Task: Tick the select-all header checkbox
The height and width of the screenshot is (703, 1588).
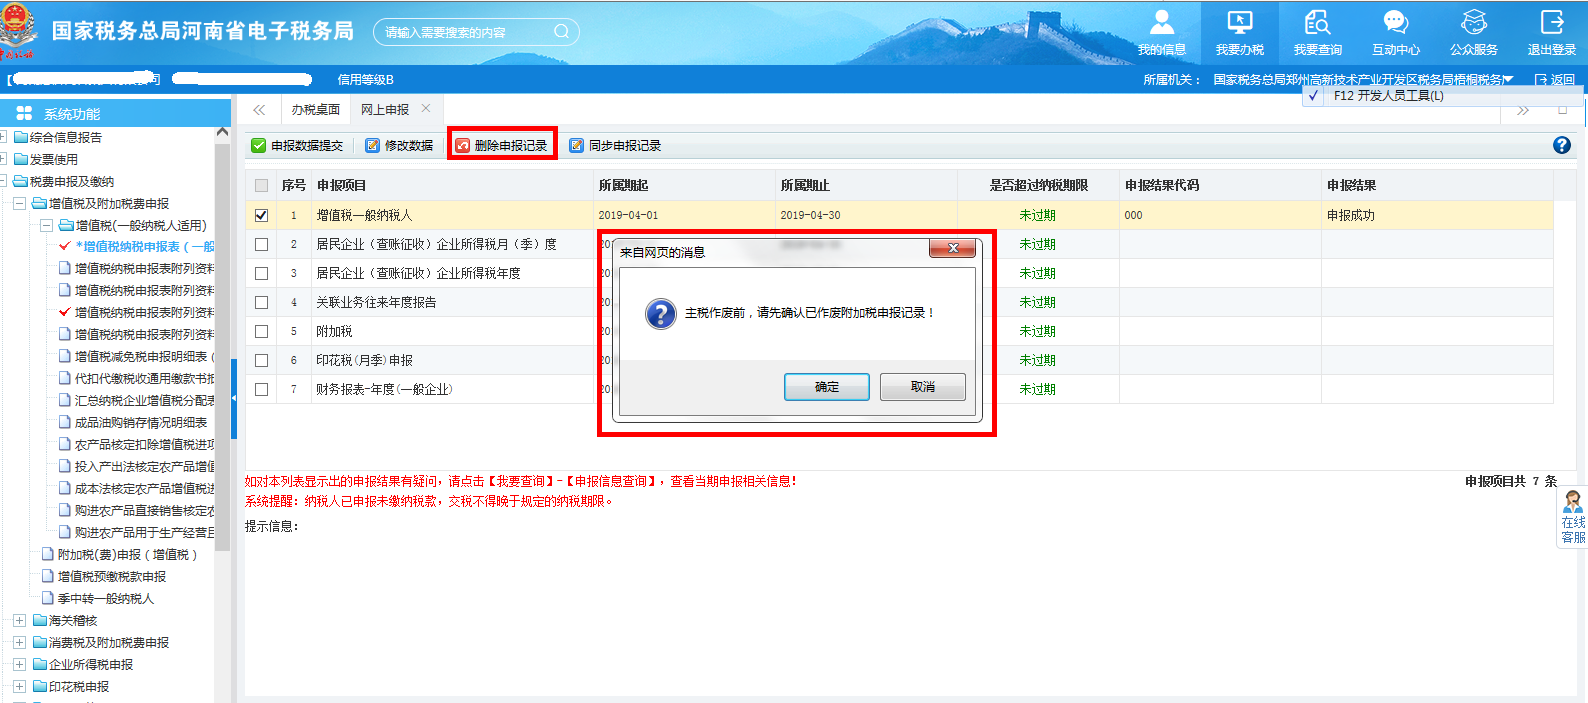Action: pos(261,186)
